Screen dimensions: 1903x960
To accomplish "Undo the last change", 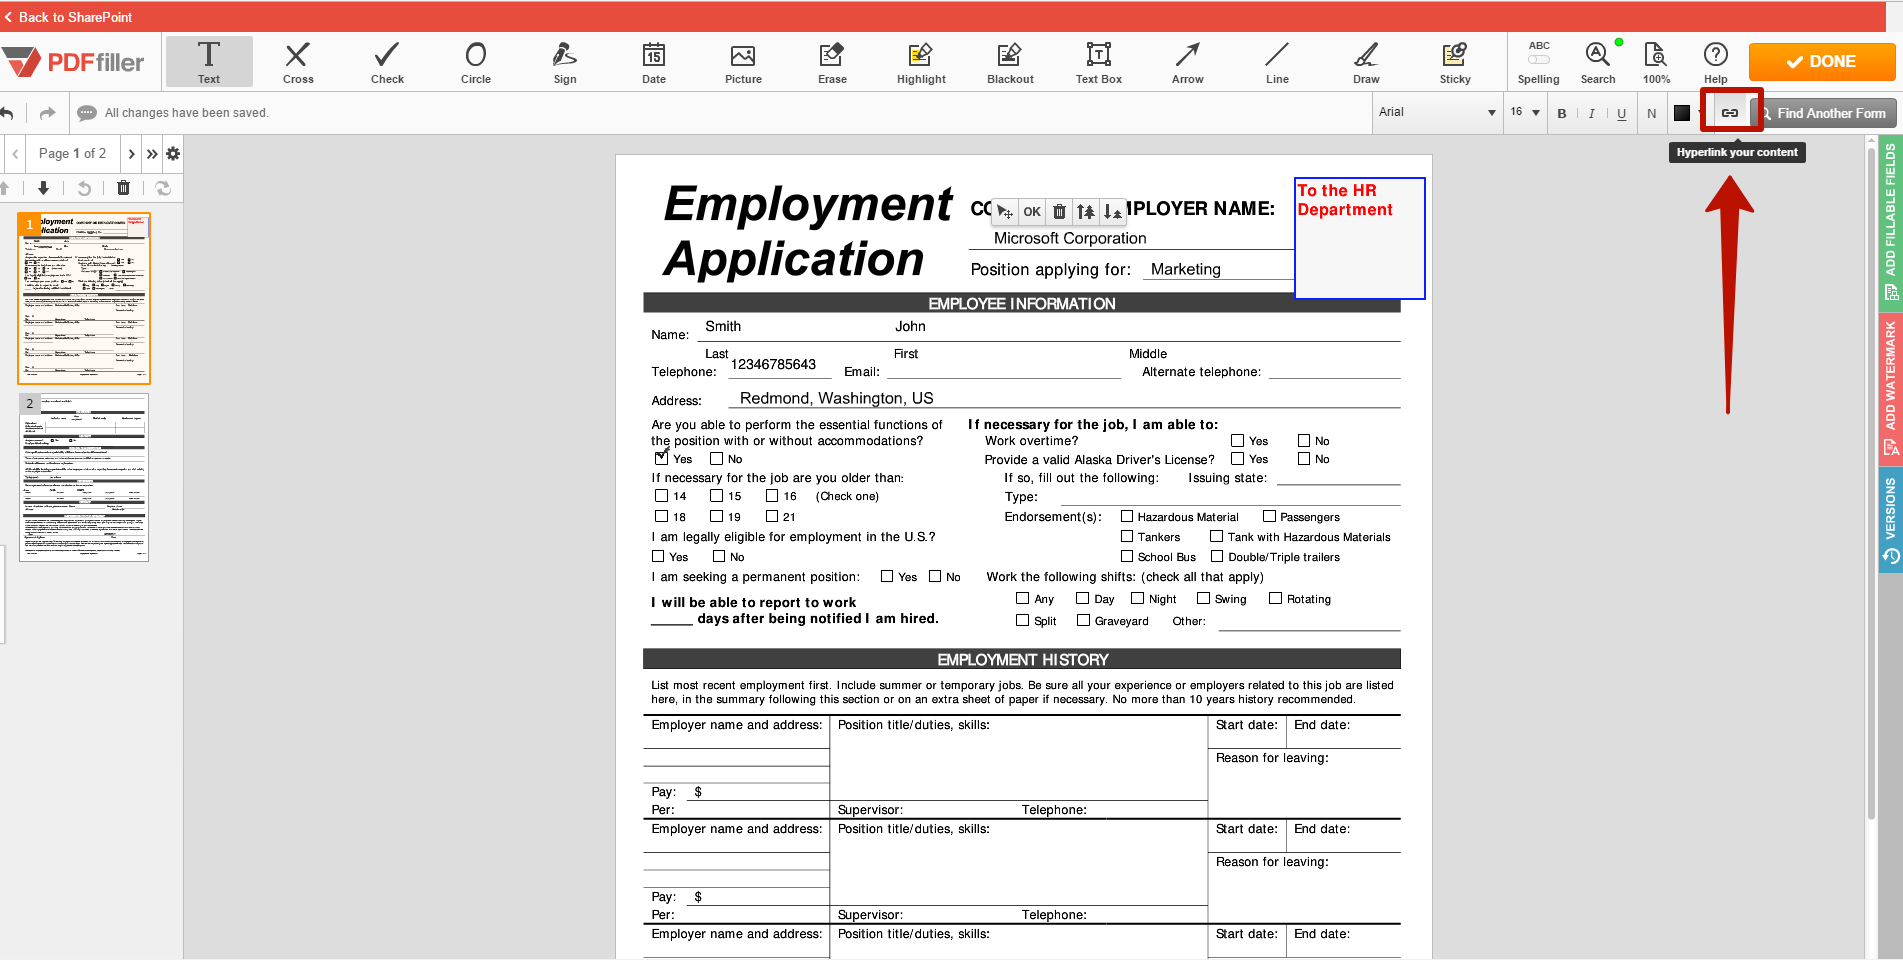I will [x=7, y=113].
